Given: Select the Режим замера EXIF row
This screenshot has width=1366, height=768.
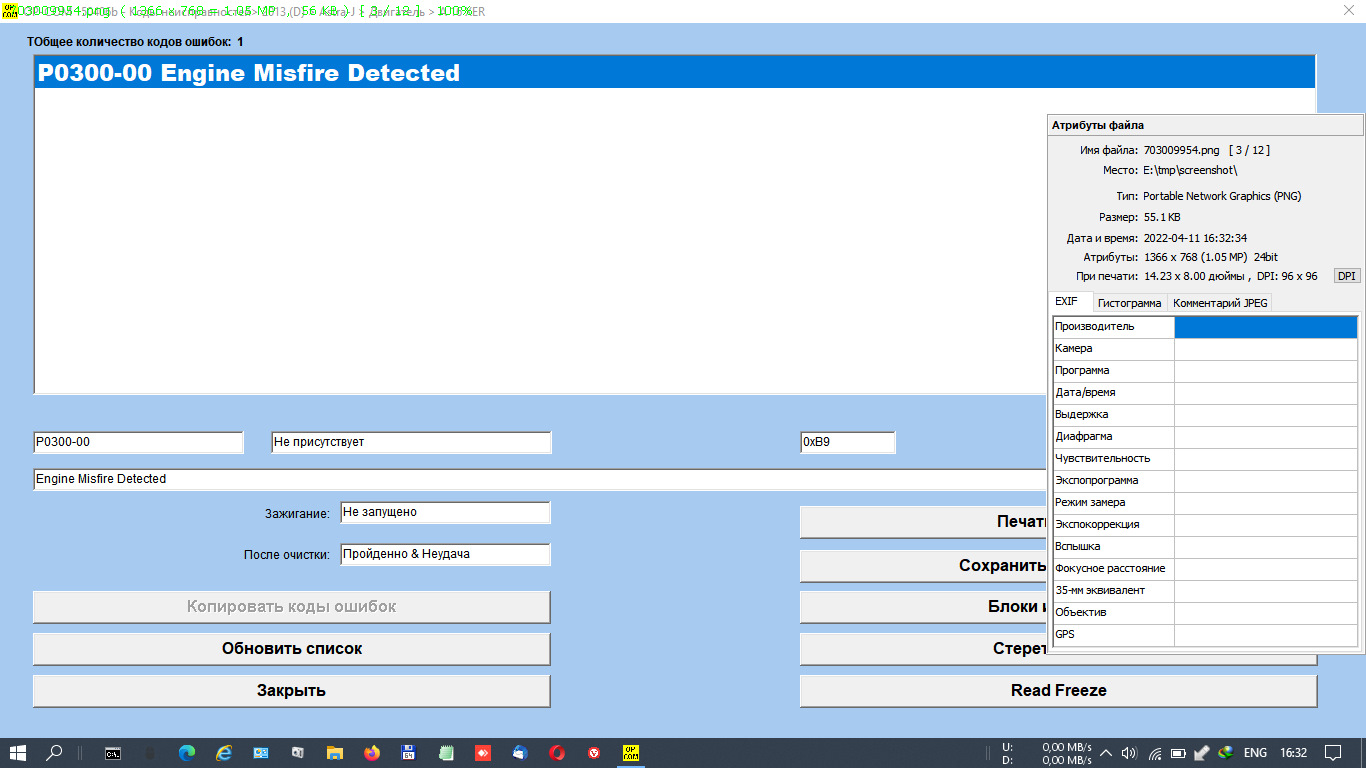Looking at the screenshot, I should coord(1205,503).
